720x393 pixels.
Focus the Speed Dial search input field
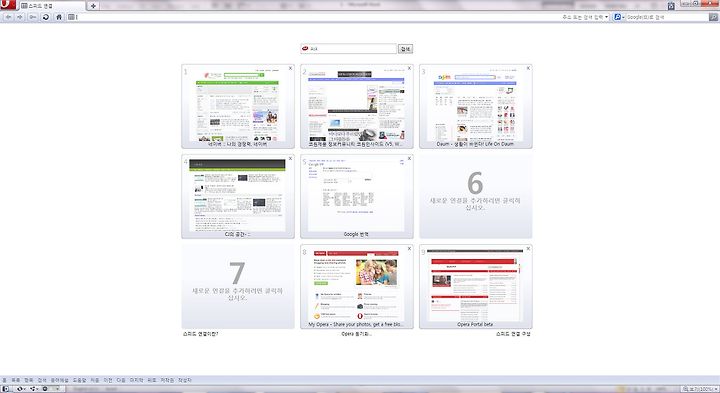pos(349,49)
